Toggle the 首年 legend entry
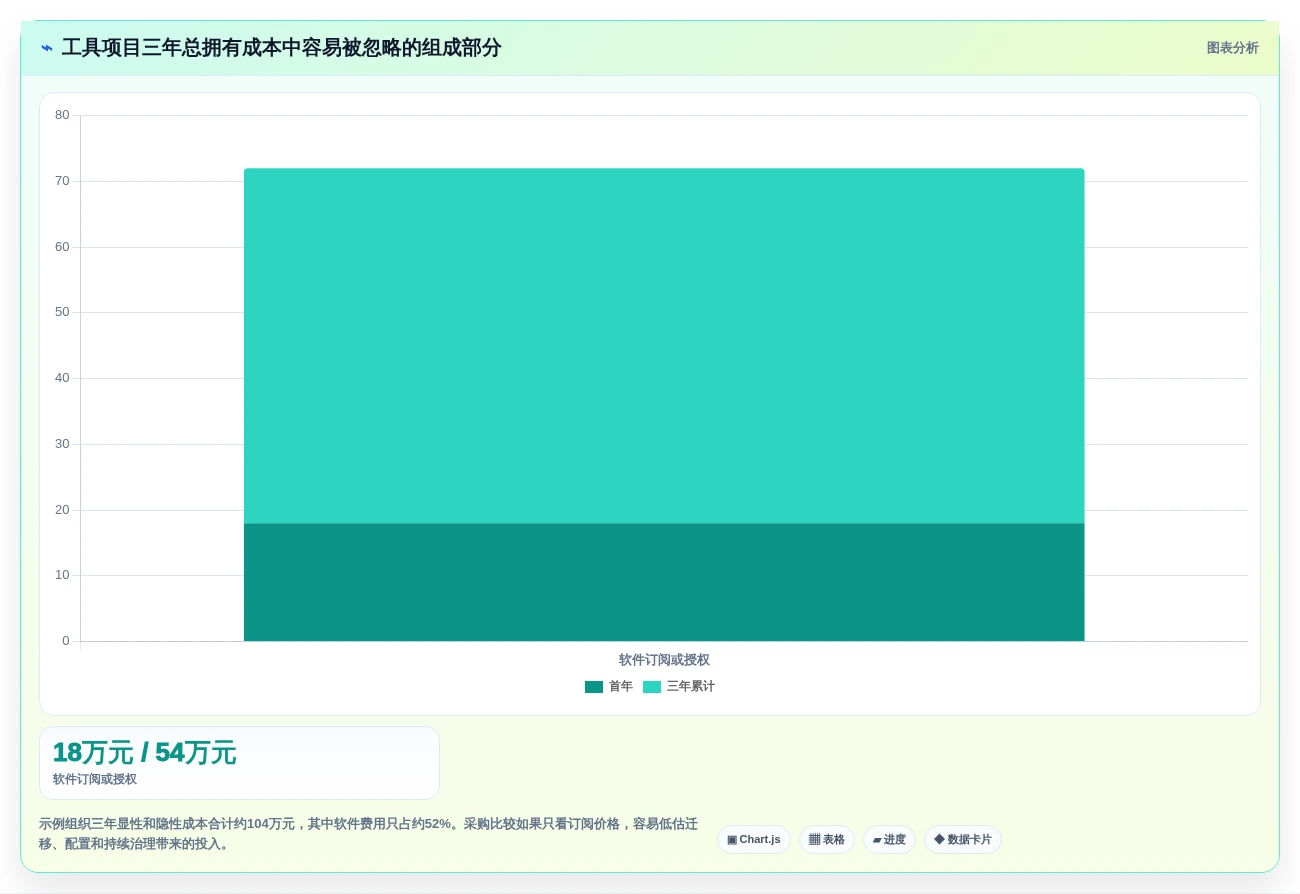1300x894 pixels. 609,687
